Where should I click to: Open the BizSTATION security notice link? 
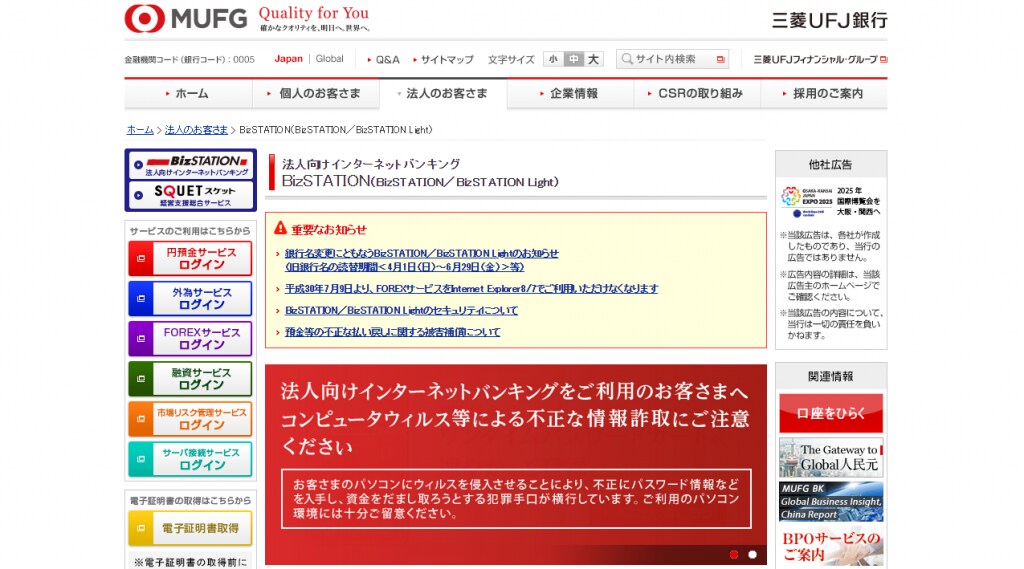[x=401, y=310]
